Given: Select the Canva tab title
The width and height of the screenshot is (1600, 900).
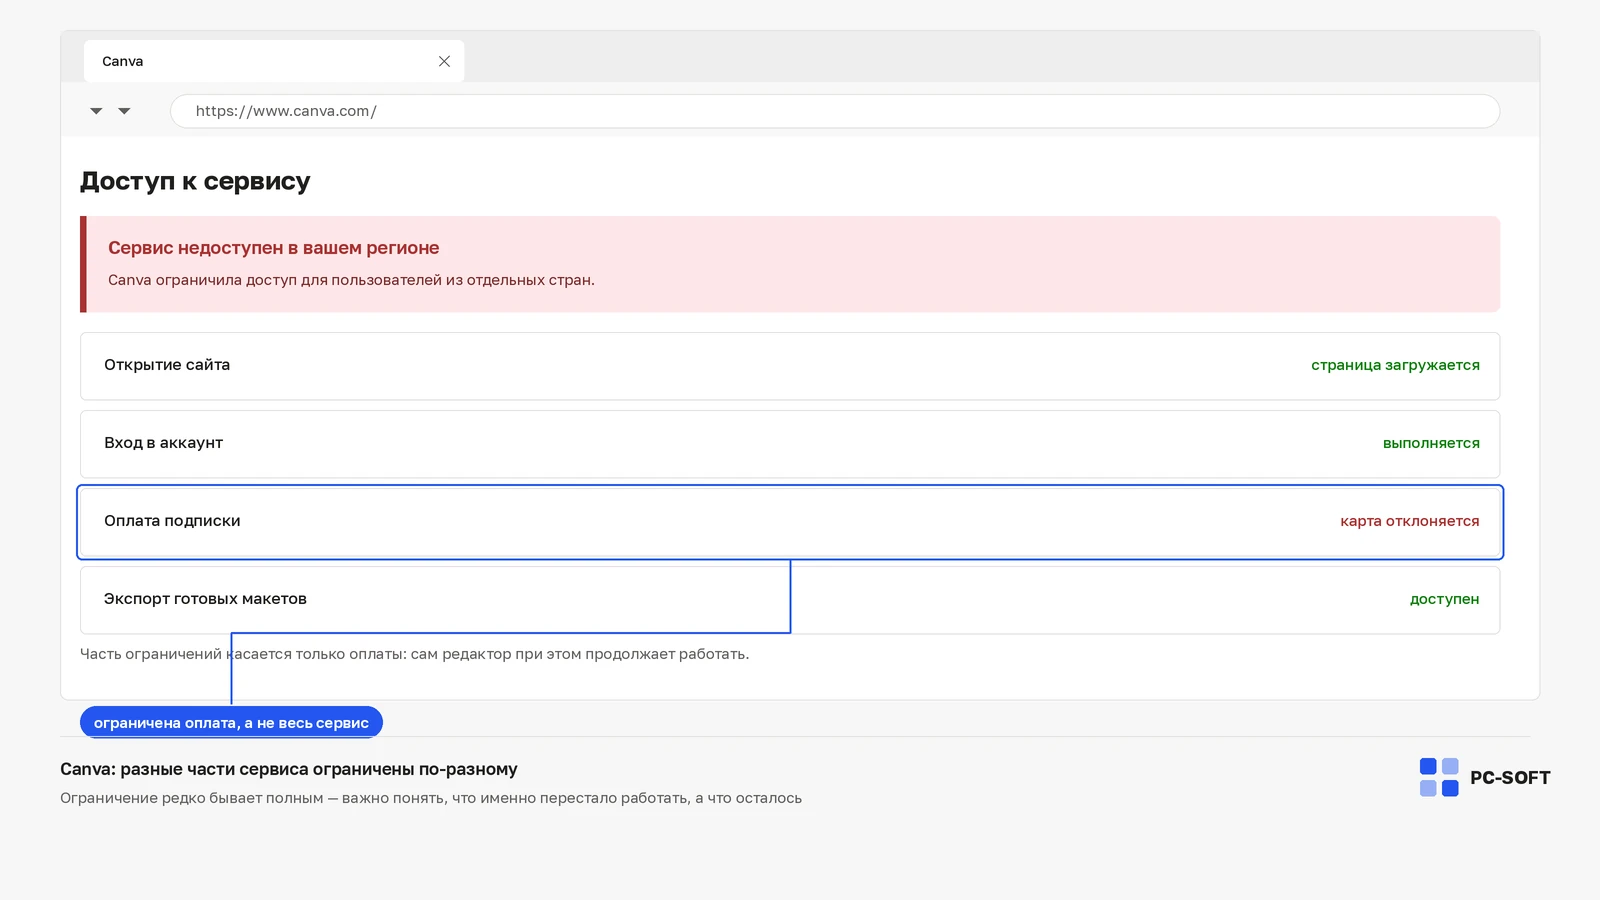Looking at the screenshot, I should tap(122, 61).
